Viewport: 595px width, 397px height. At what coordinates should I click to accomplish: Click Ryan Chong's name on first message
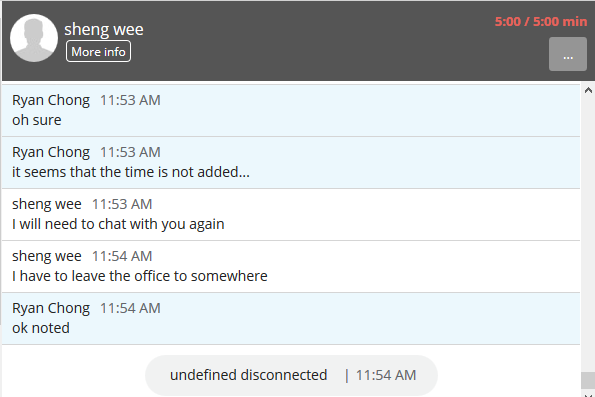[x=51, y=100]
